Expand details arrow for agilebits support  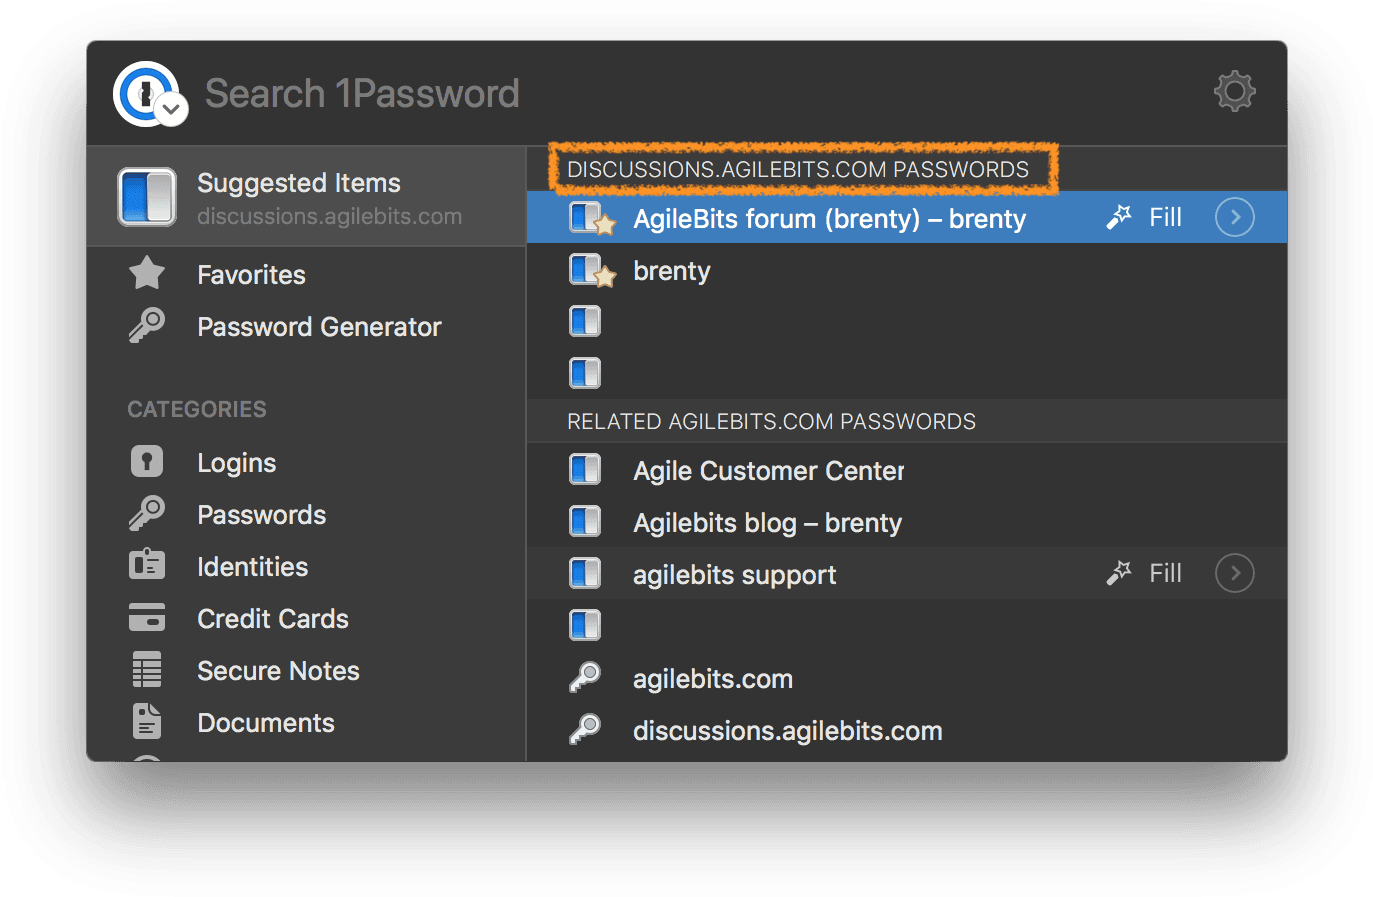[x=1234, y=574]
